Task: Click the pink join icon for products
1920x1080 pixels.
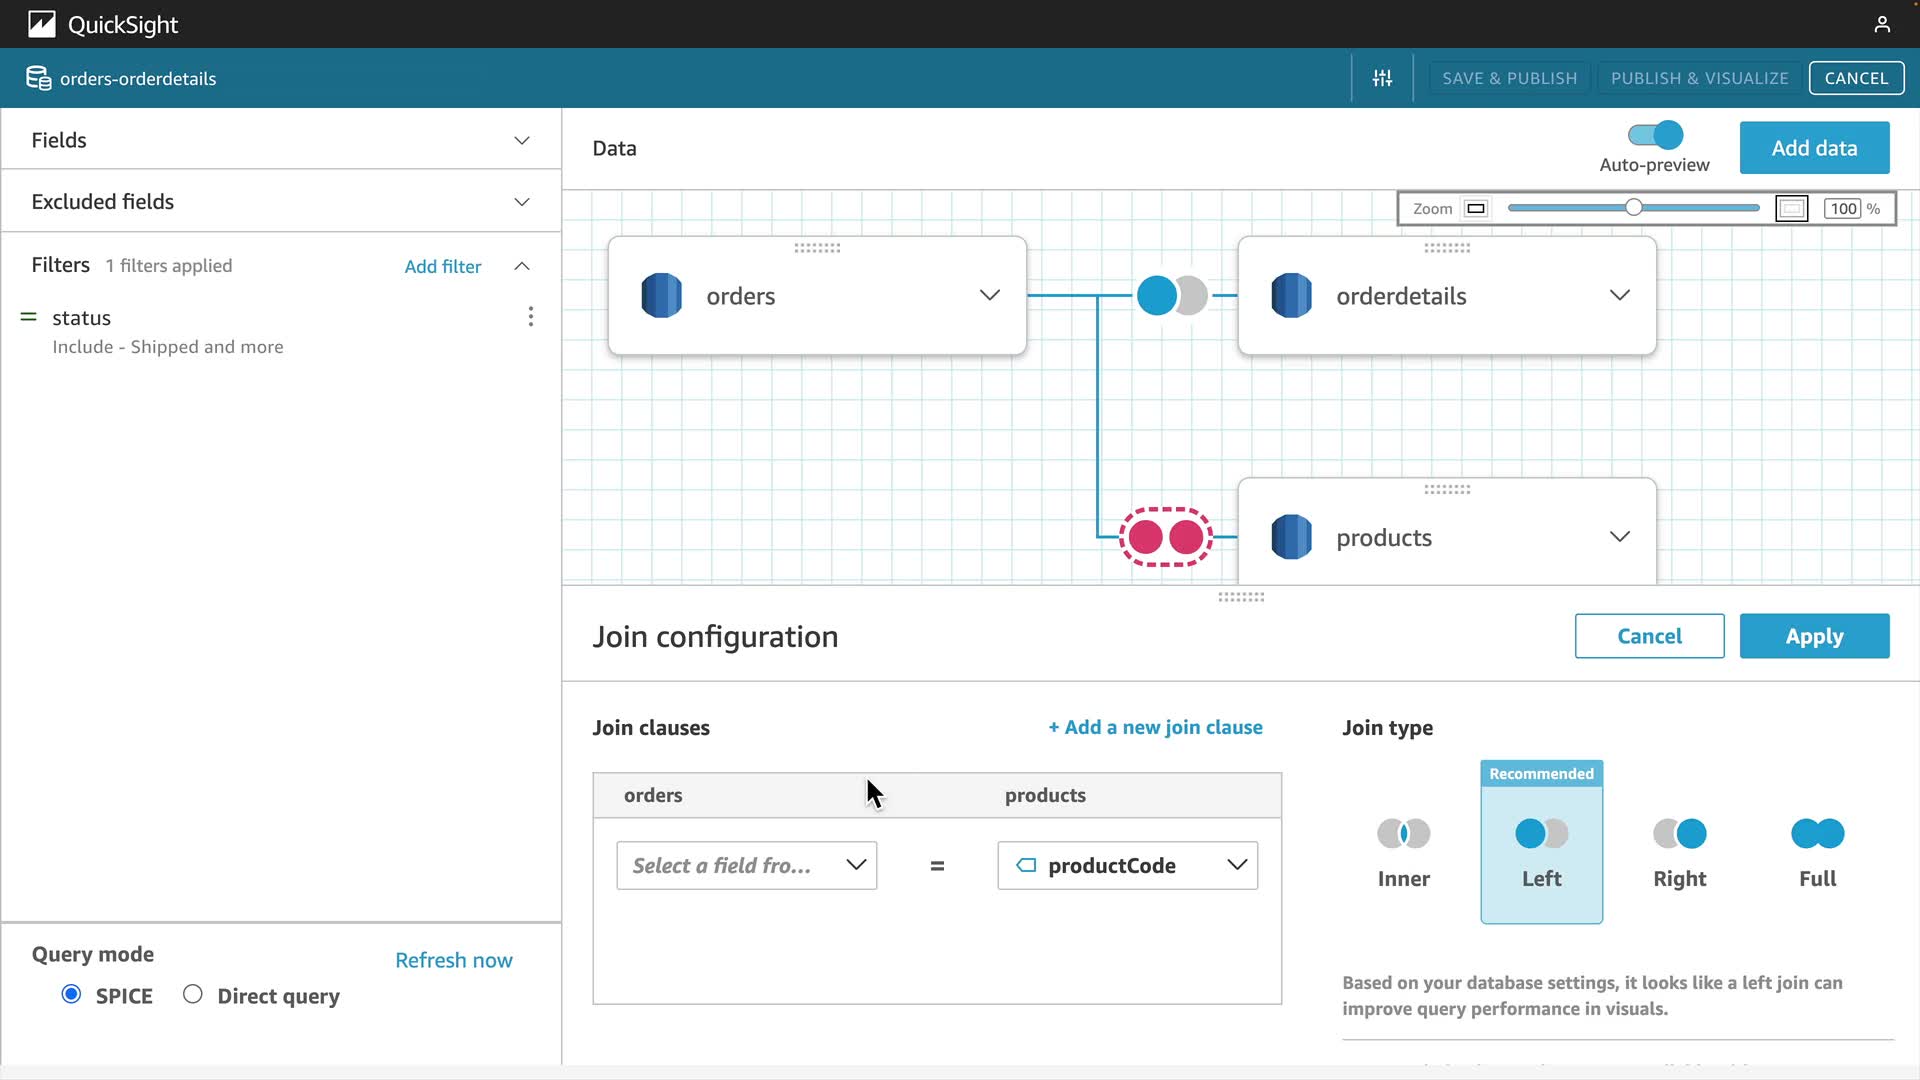Action: pyautogui.click(x=1165, y=537)
